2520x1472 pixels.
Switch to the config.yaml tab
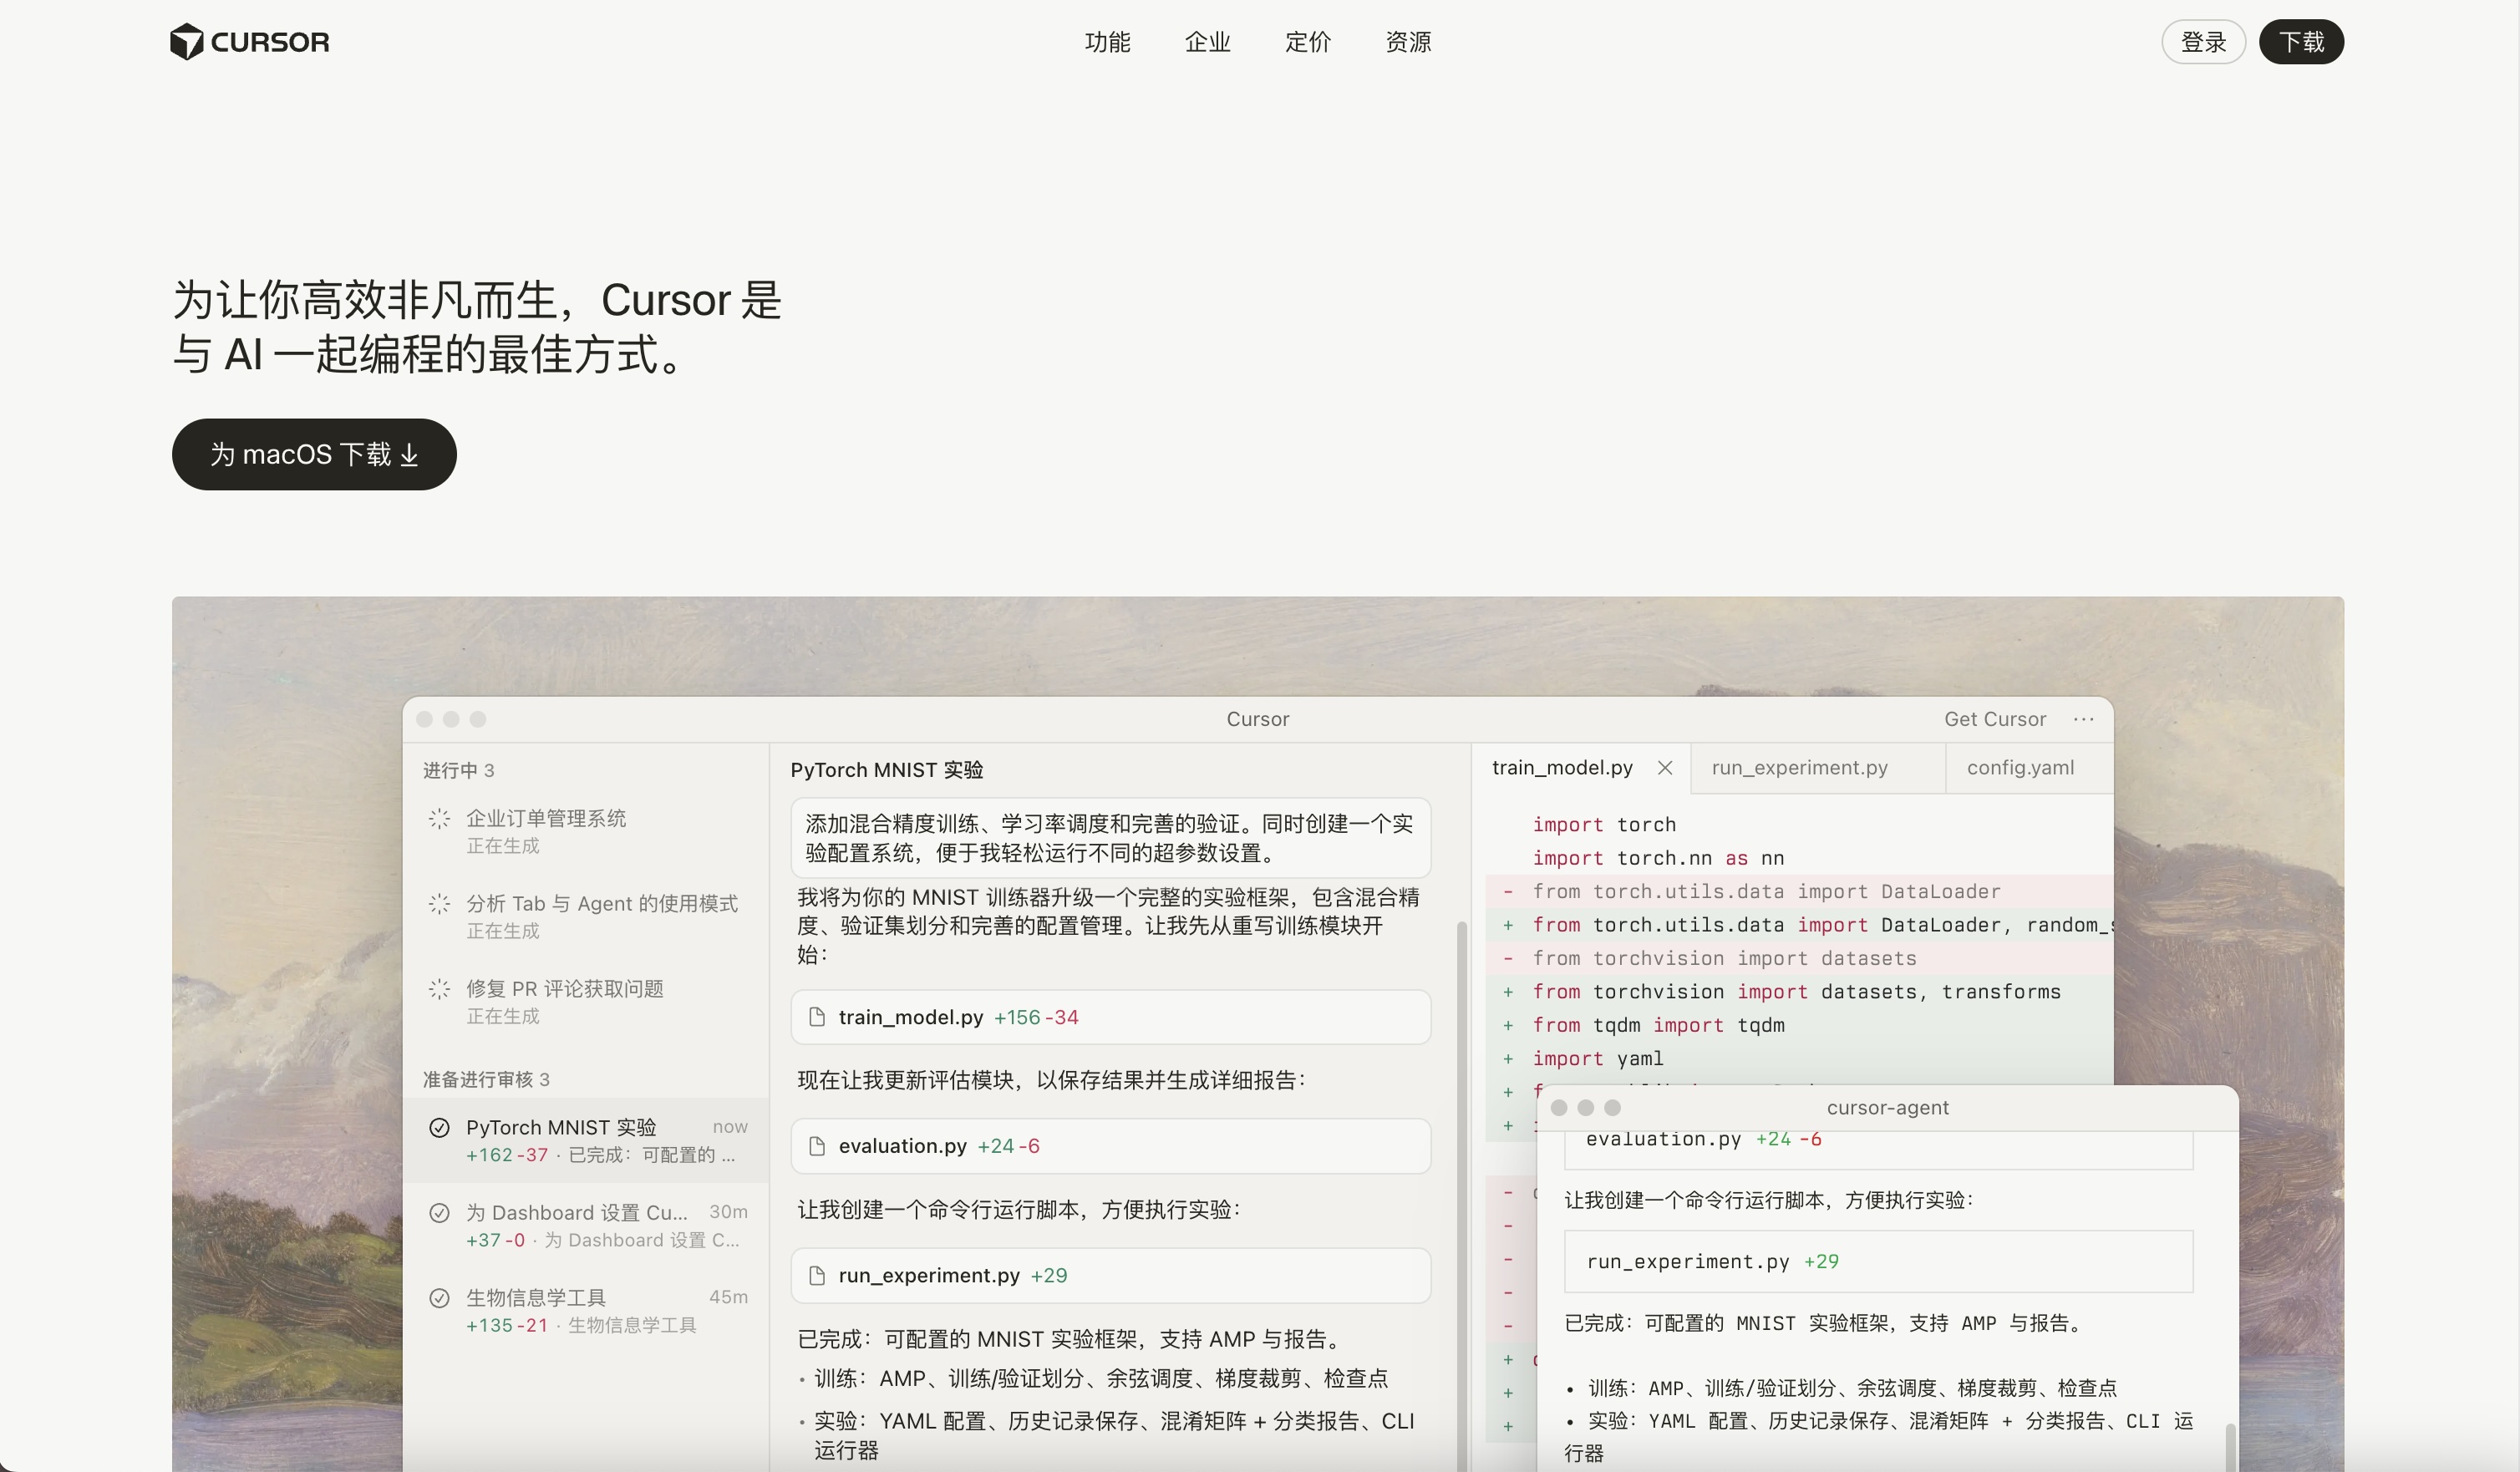point(2020,768)
